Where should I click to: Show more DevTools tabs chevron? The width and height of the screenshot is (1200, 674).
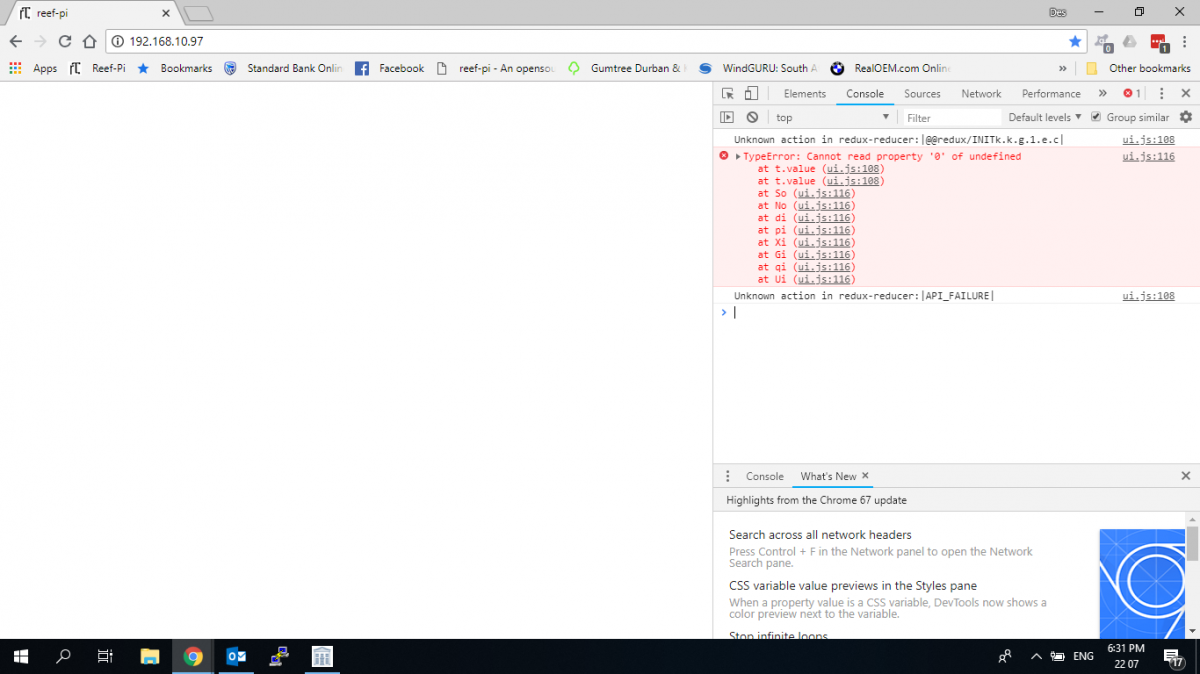[x=1102, y=93]
